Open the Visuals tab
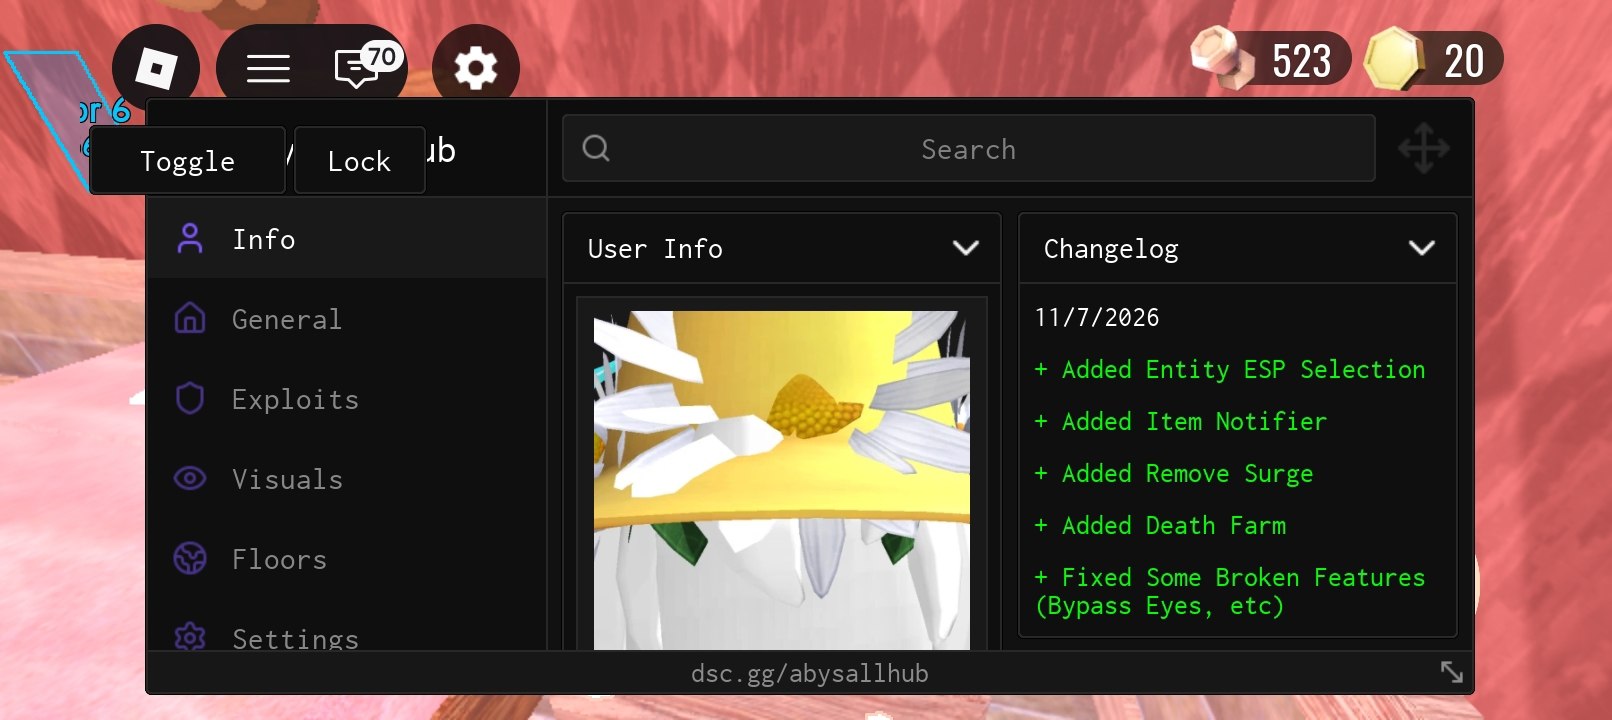This screenshot has height=720, width=1612. click(347, 479)
